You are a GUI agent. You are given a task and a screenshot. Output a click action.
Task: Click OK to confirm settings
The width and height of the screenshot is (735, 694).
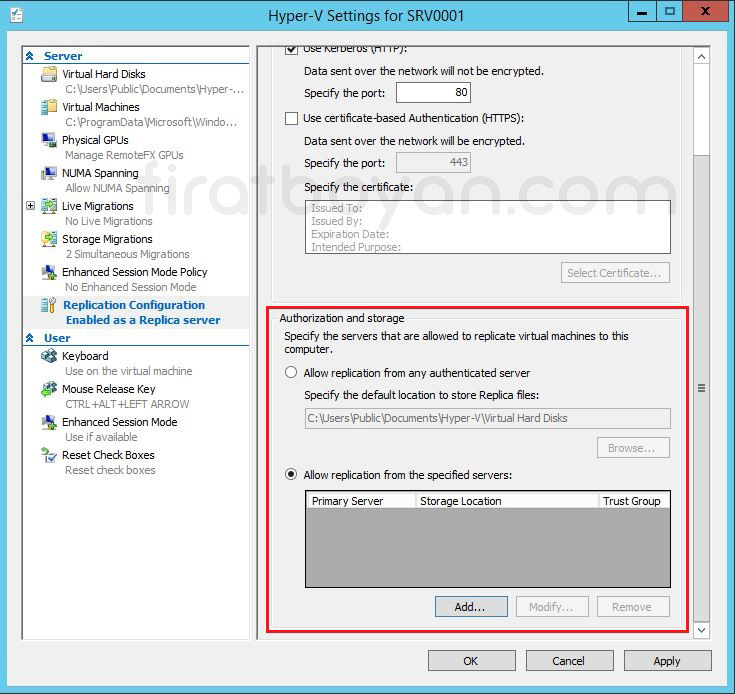click(472, 661)
